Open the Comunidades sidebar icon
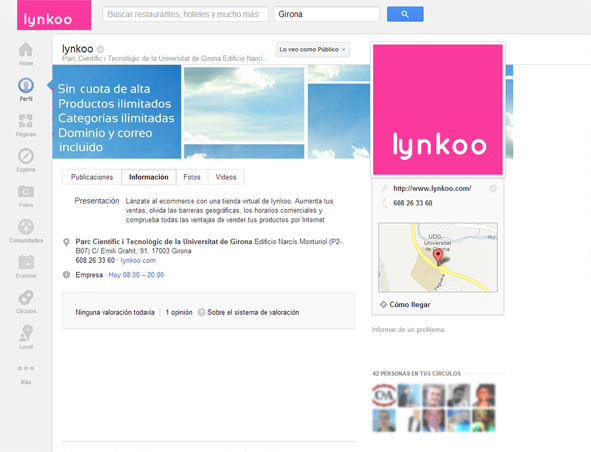 [26, 227]
